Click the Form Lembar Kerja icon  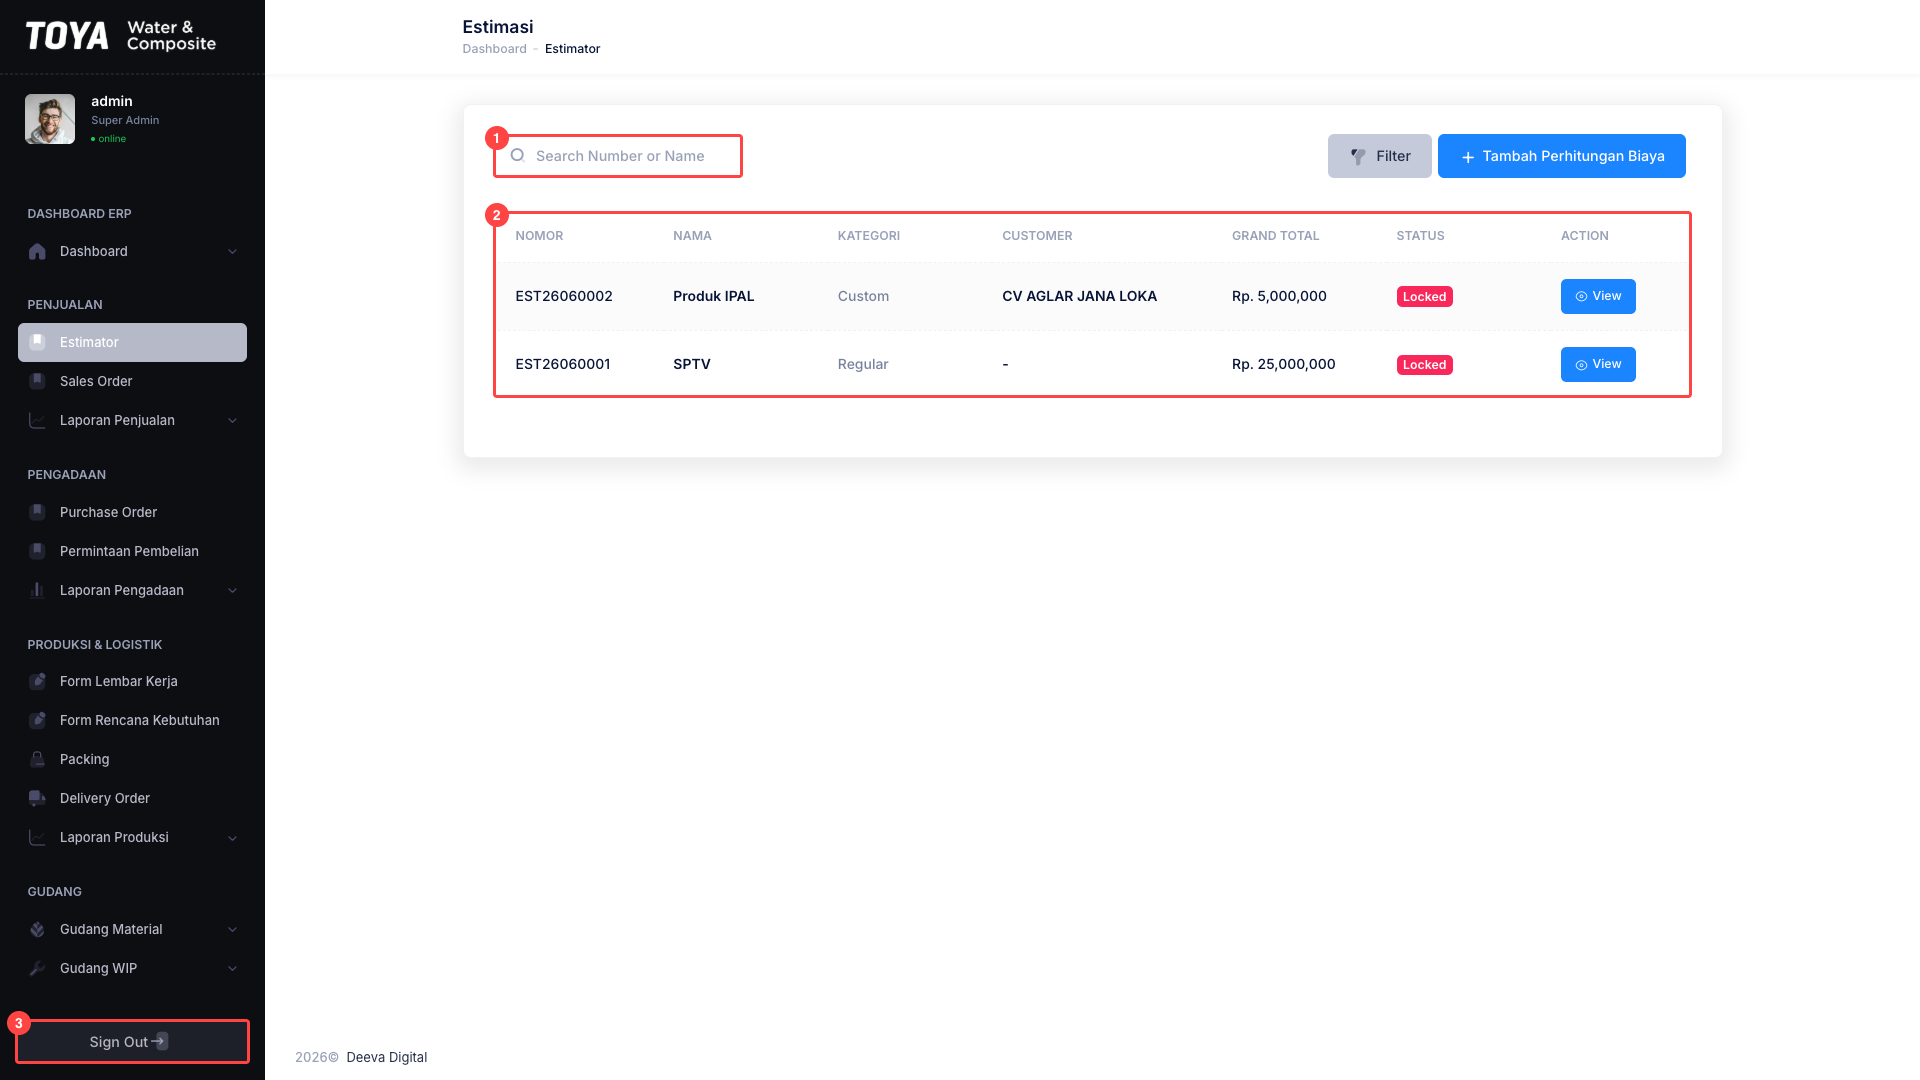[37, 681]
